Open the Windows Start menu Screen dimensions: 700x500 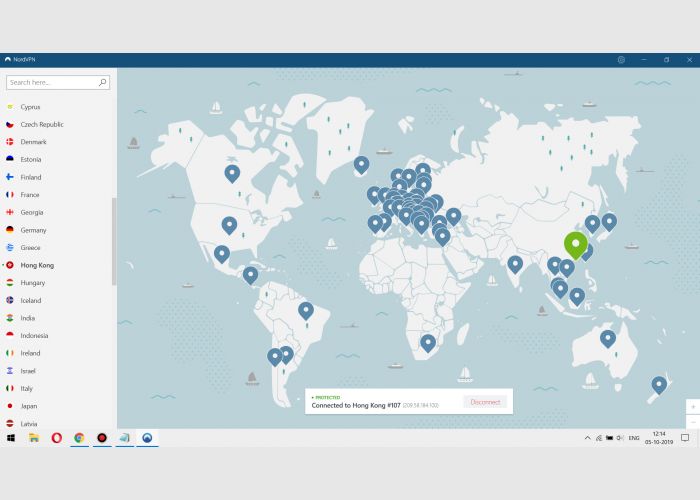pyautogui.click(x=11, y=438)
